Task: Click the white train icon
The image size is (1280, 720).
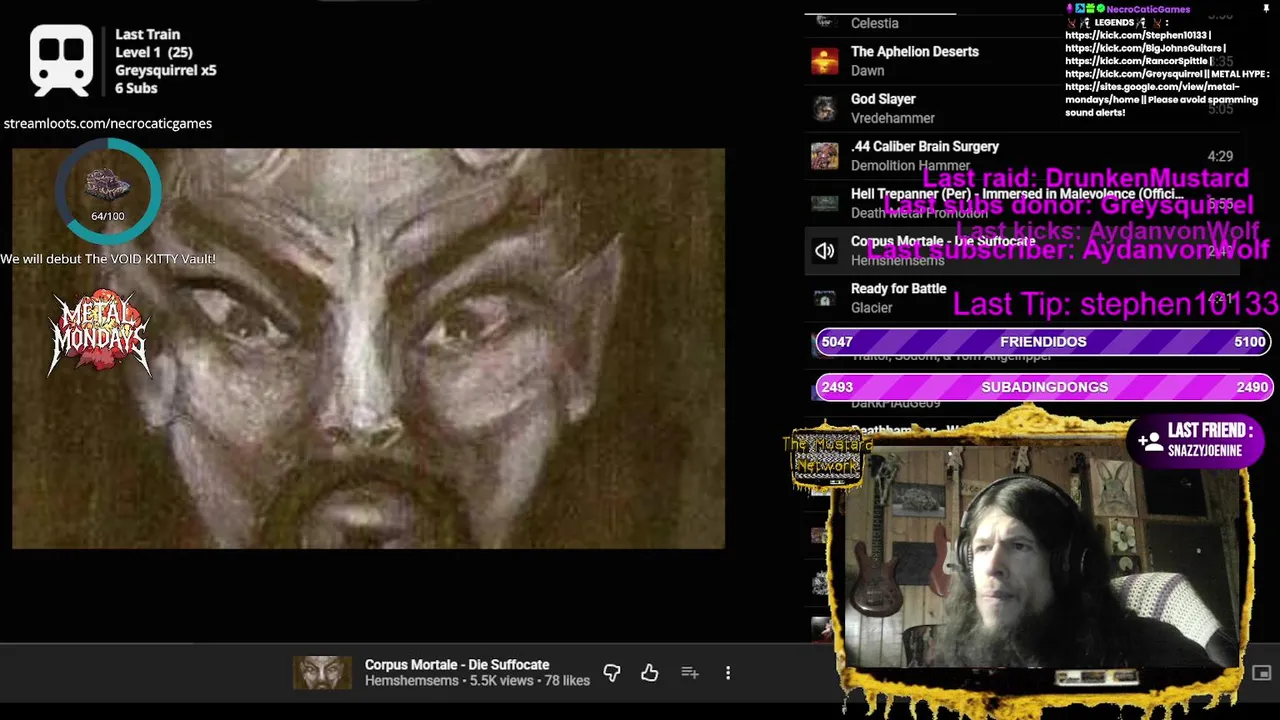Action: point(61,61)
